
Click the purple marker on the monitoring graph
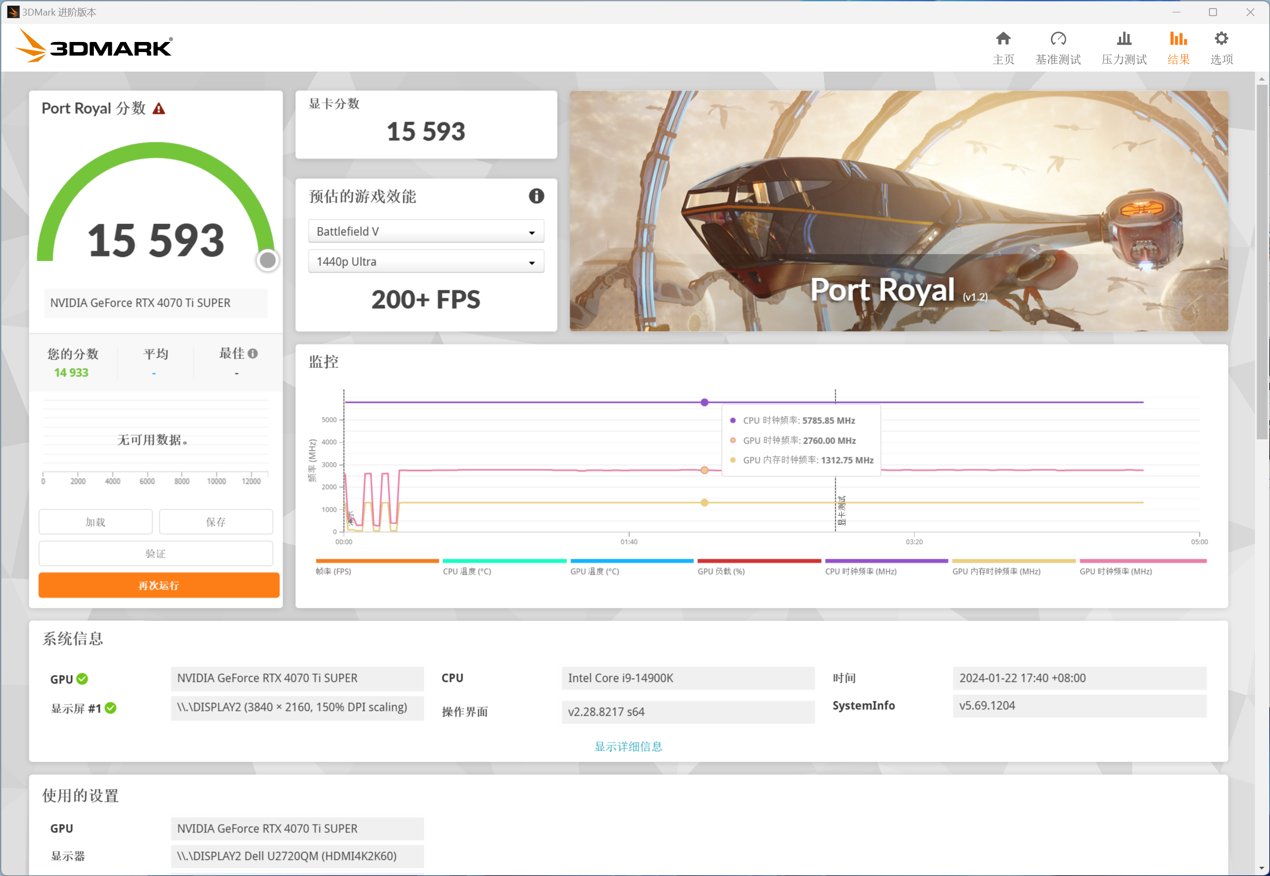click(x=704, y=402)
